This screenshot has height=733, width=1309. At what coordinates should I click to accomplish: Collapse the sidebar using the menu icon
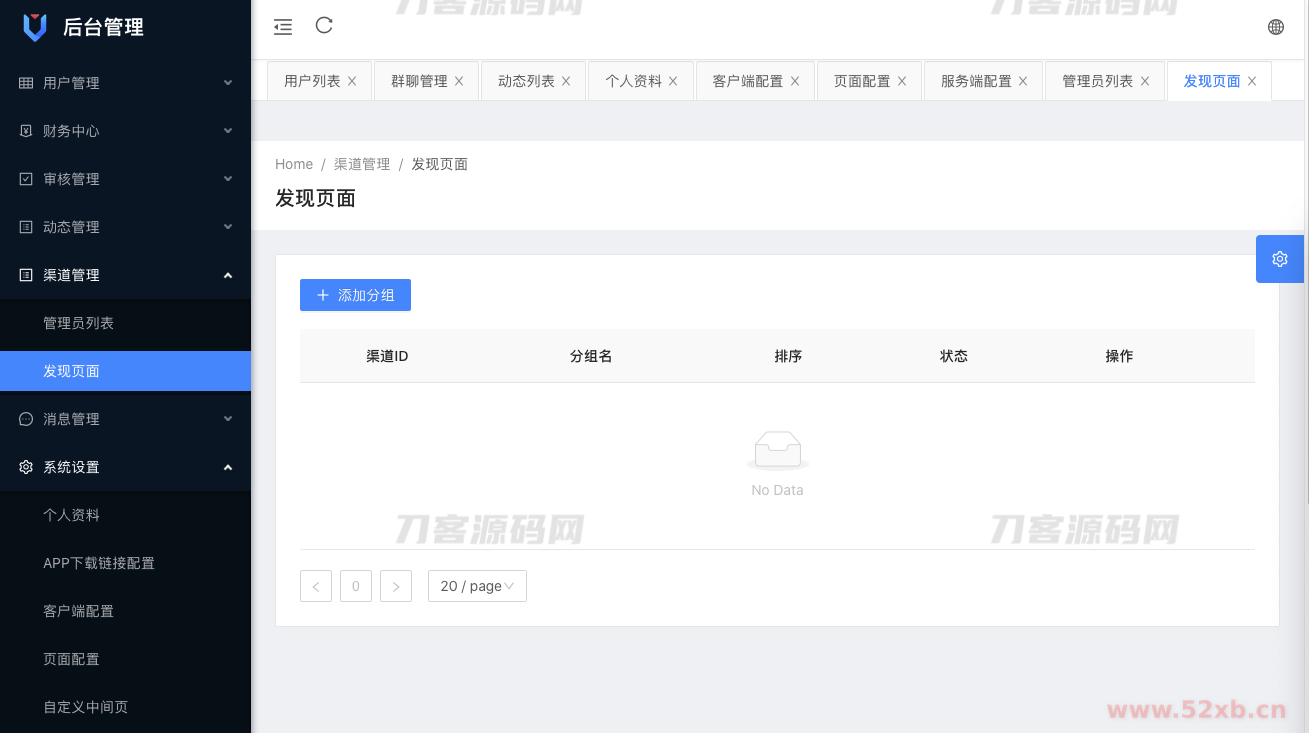point(282,26)
